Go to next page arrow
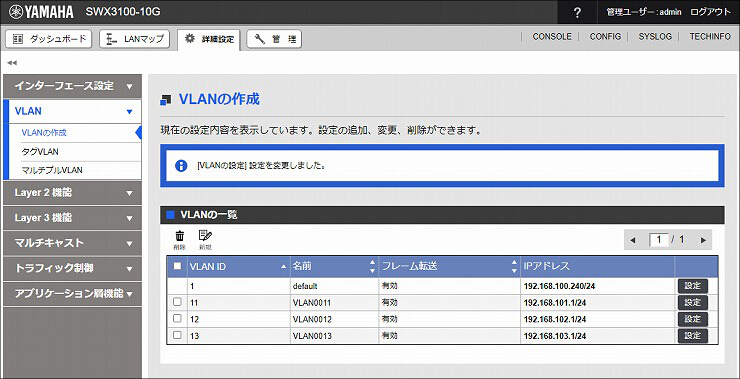This screenshot has height=379, width=740. [x=703, y=240]
